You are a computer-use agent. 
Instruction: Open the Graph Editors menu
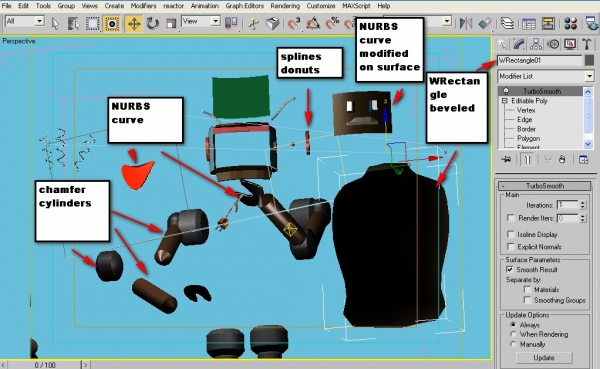(245, 6)
